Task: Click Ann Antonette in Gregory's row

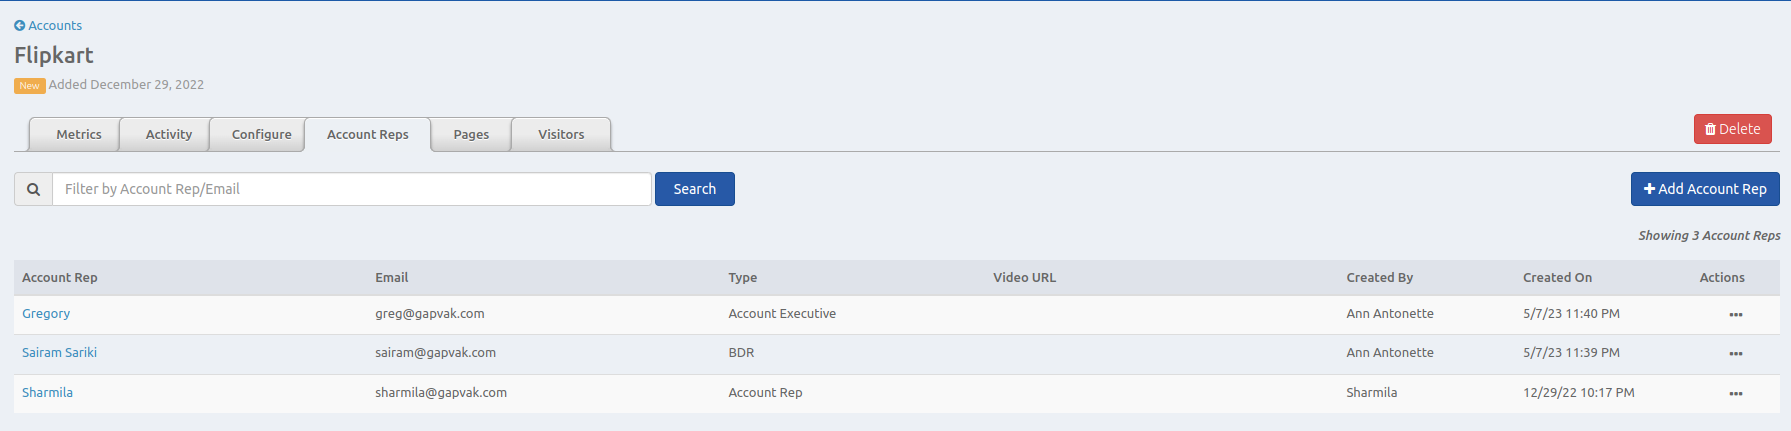Action: click(1390, 314)
